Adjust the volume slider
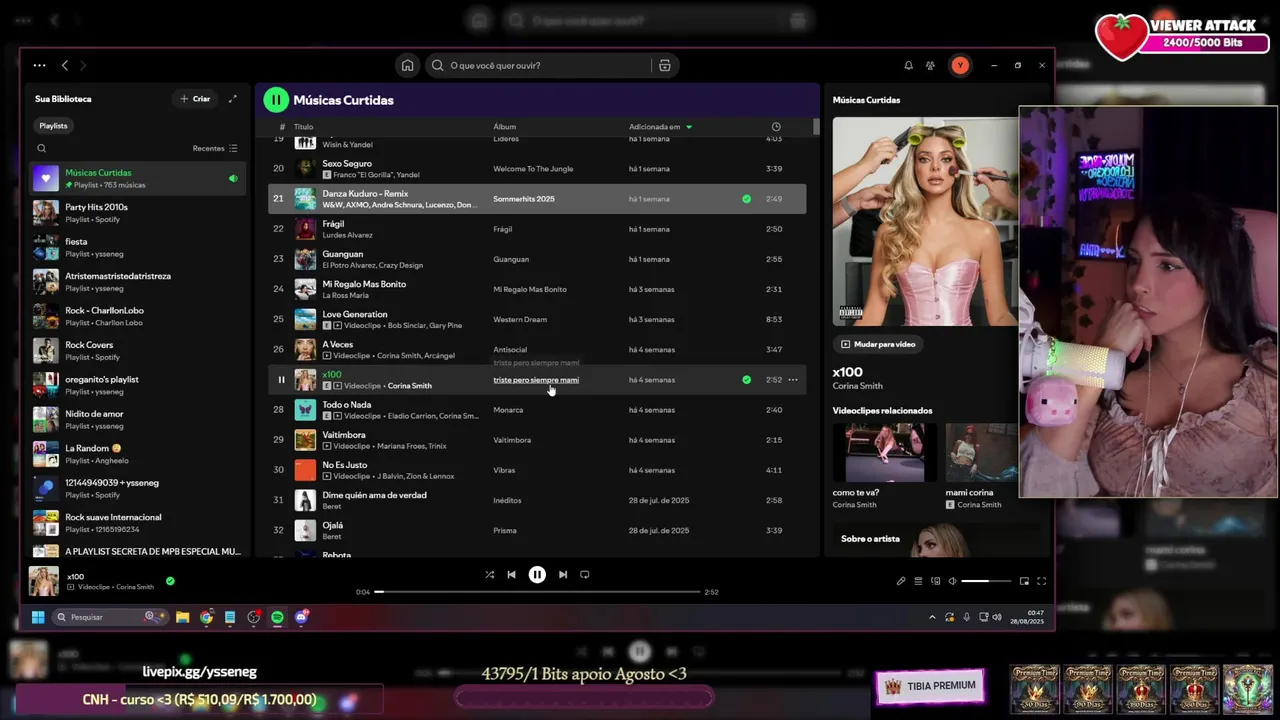This screenshot has width=1280, height=720. (x=988, y=581)
